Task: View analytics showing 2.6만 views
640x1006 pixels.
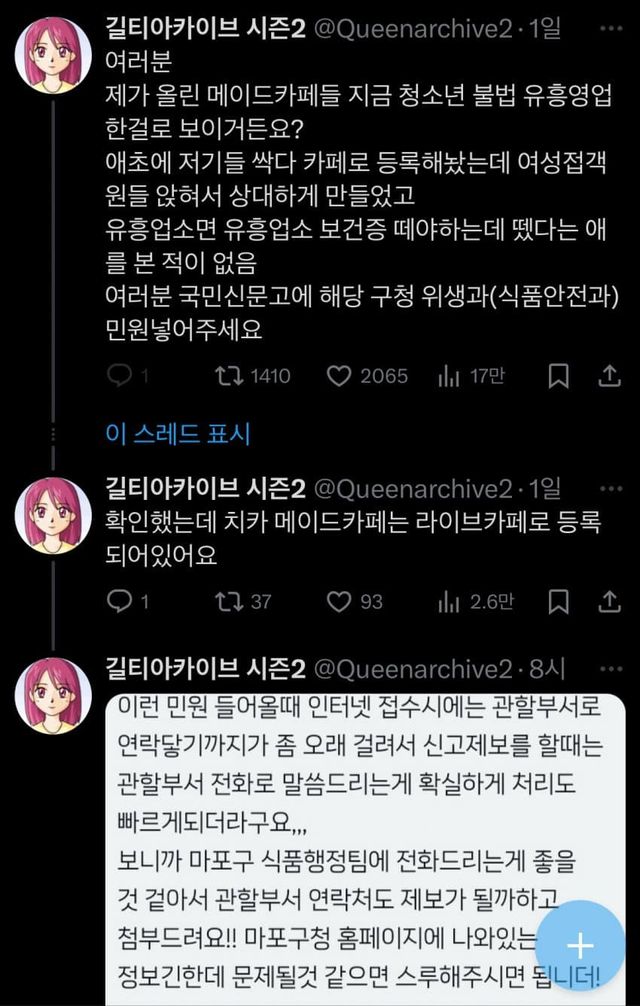Action: point(447,601)
